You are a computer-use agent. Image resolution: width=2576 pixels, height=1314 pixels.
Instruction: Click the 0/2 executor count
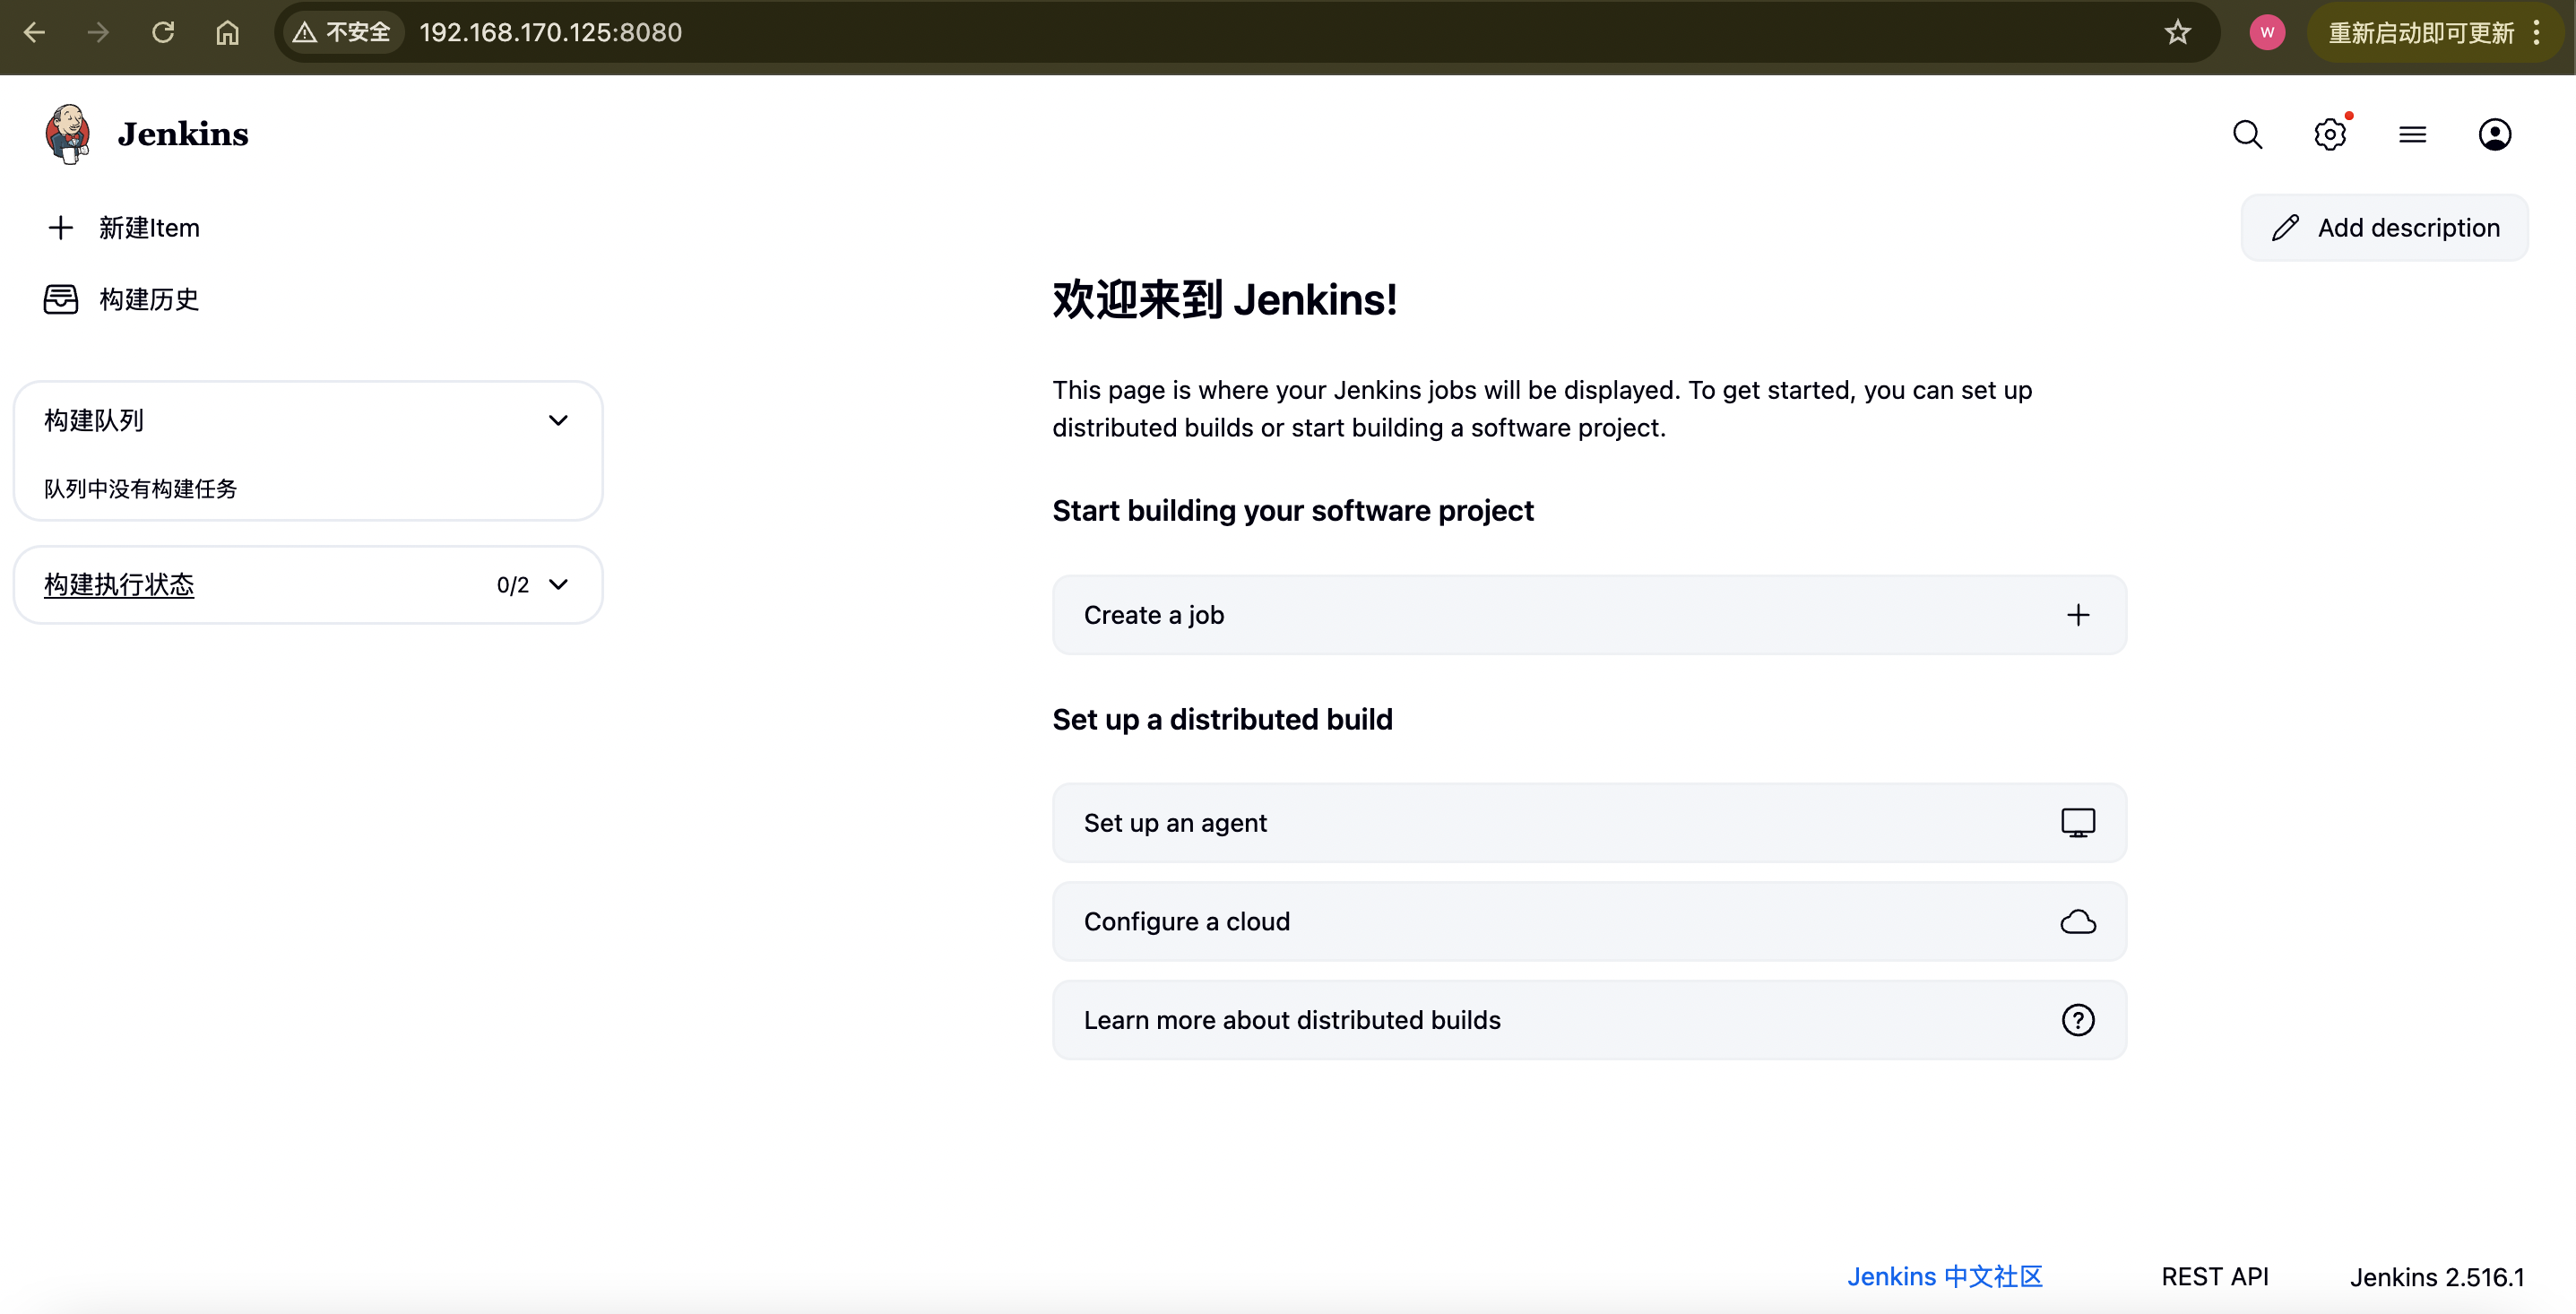pyautogui.click(x=513, y=586)
